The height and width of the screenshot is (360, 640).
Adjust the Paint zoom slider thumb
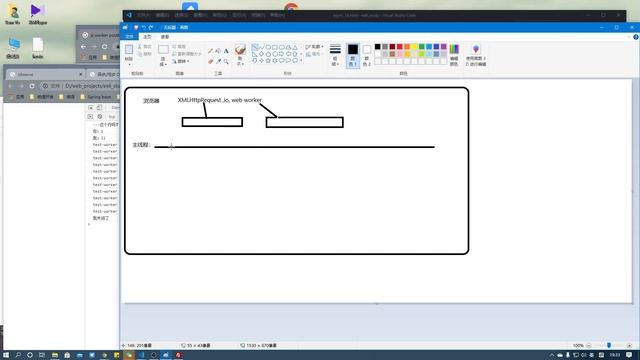click(x=609, y=345)
